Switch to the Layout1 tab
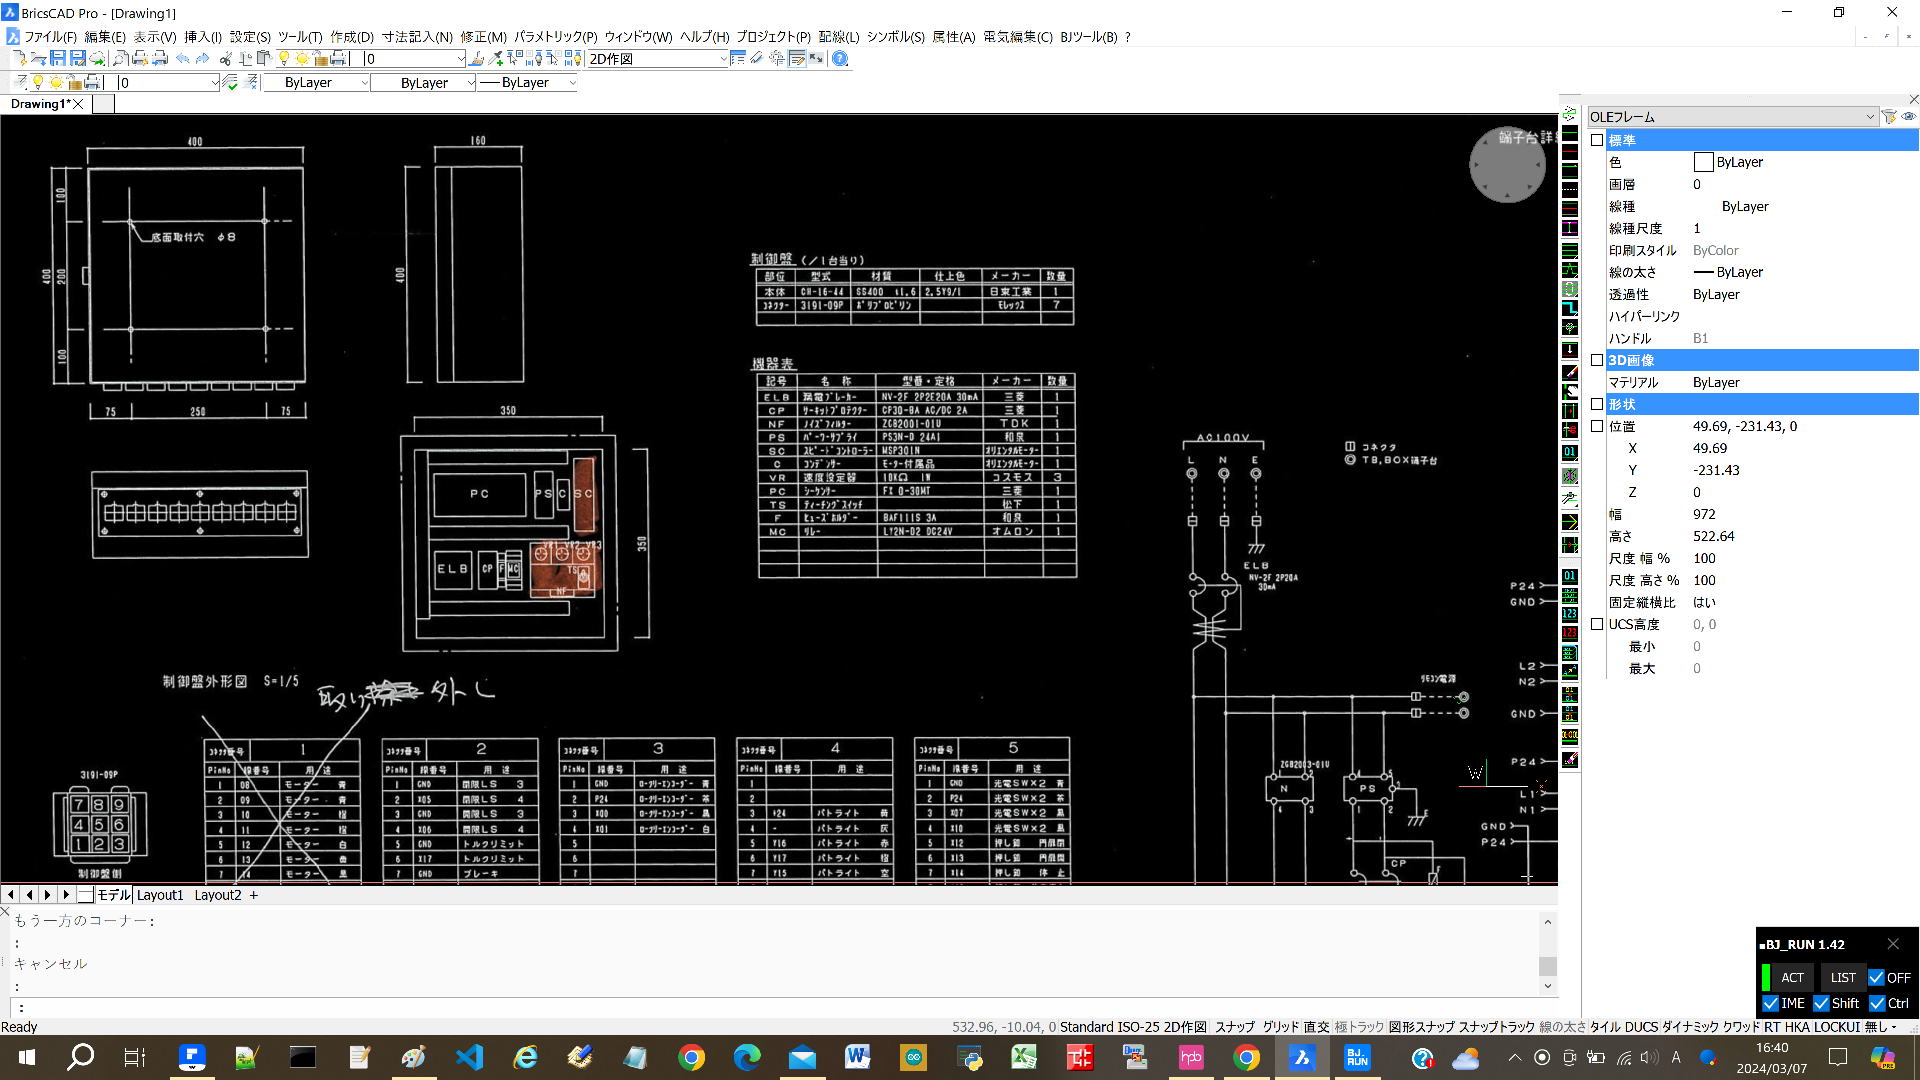Screen dimensions: 1920x1080 coord(160,895)
